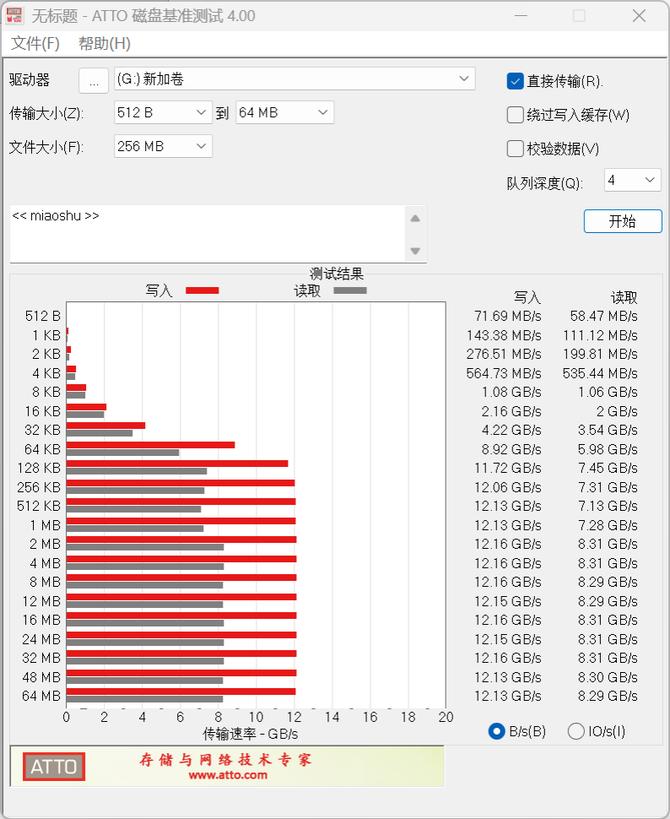Click the 1.06 GB/s read value
This screenshot has width=670, height=819.
(608, 392)
